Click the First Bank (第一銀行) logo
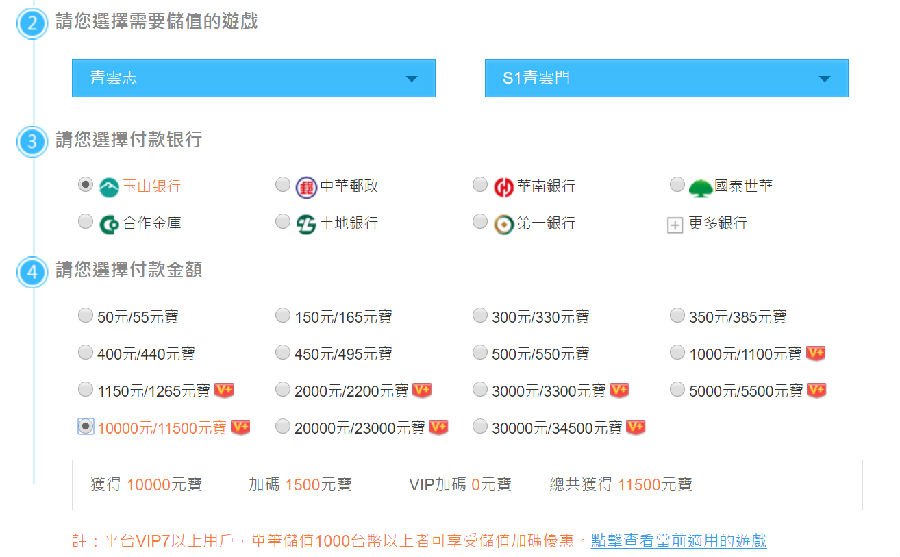 504,223
